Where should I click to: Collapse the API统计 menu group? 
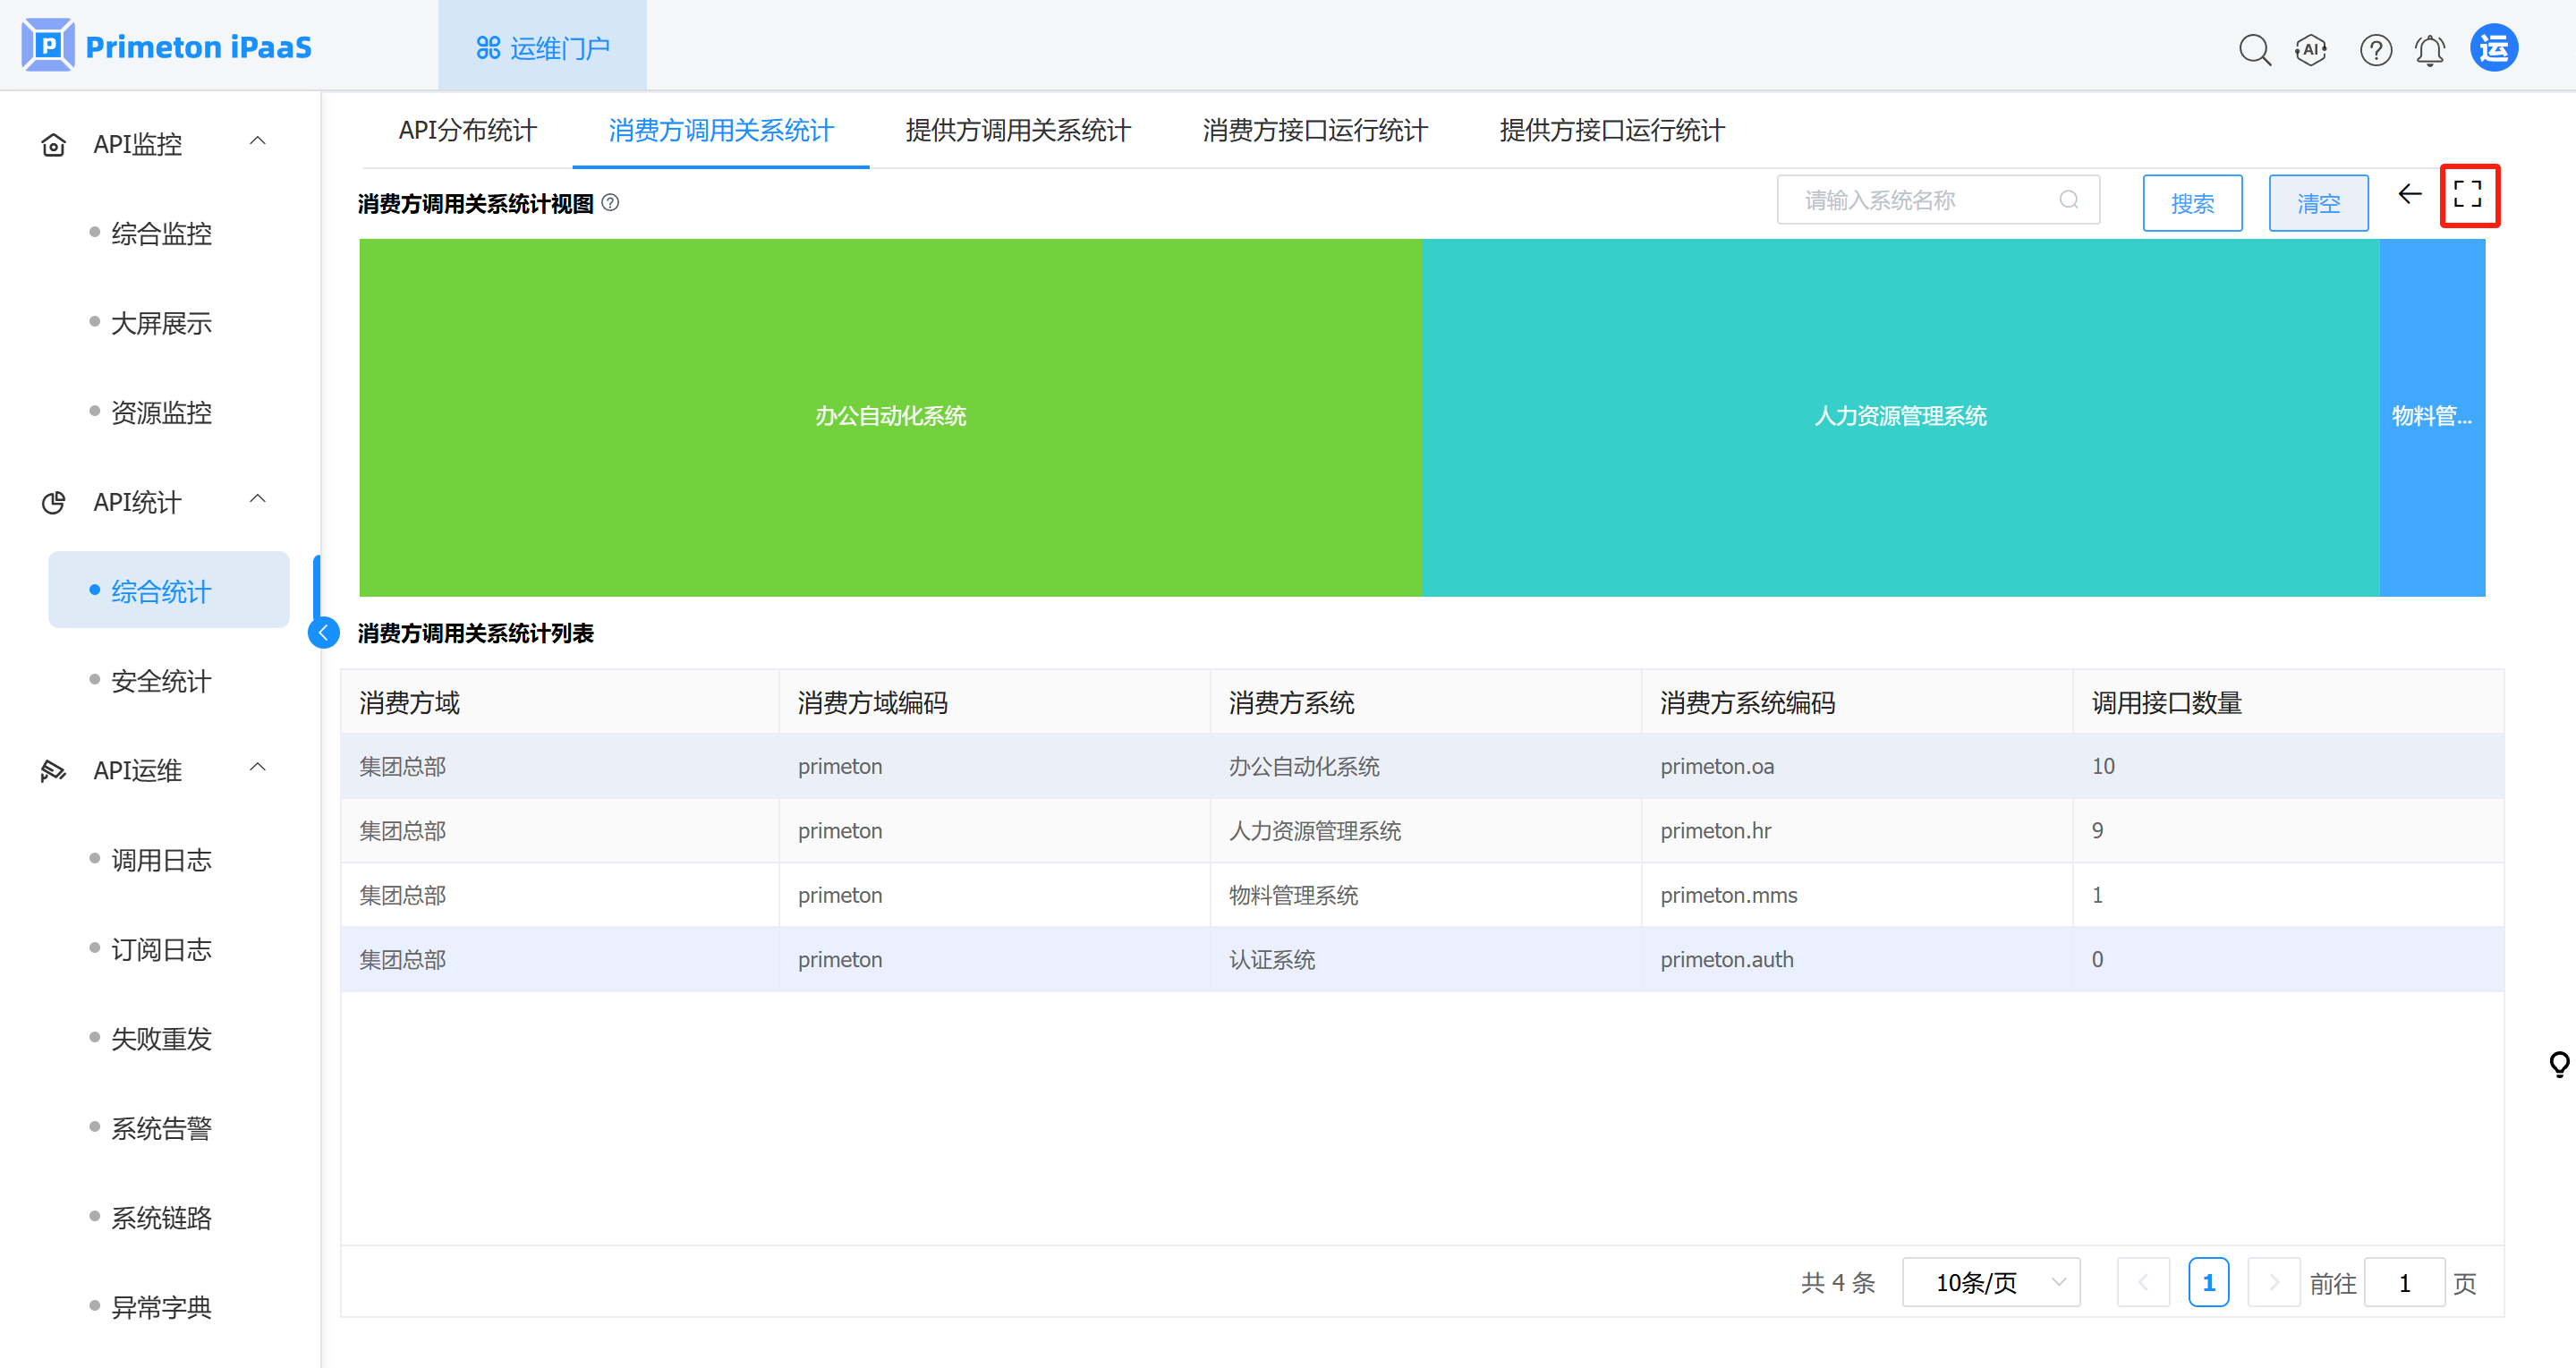pyautogui.click(x=258, y=500)
